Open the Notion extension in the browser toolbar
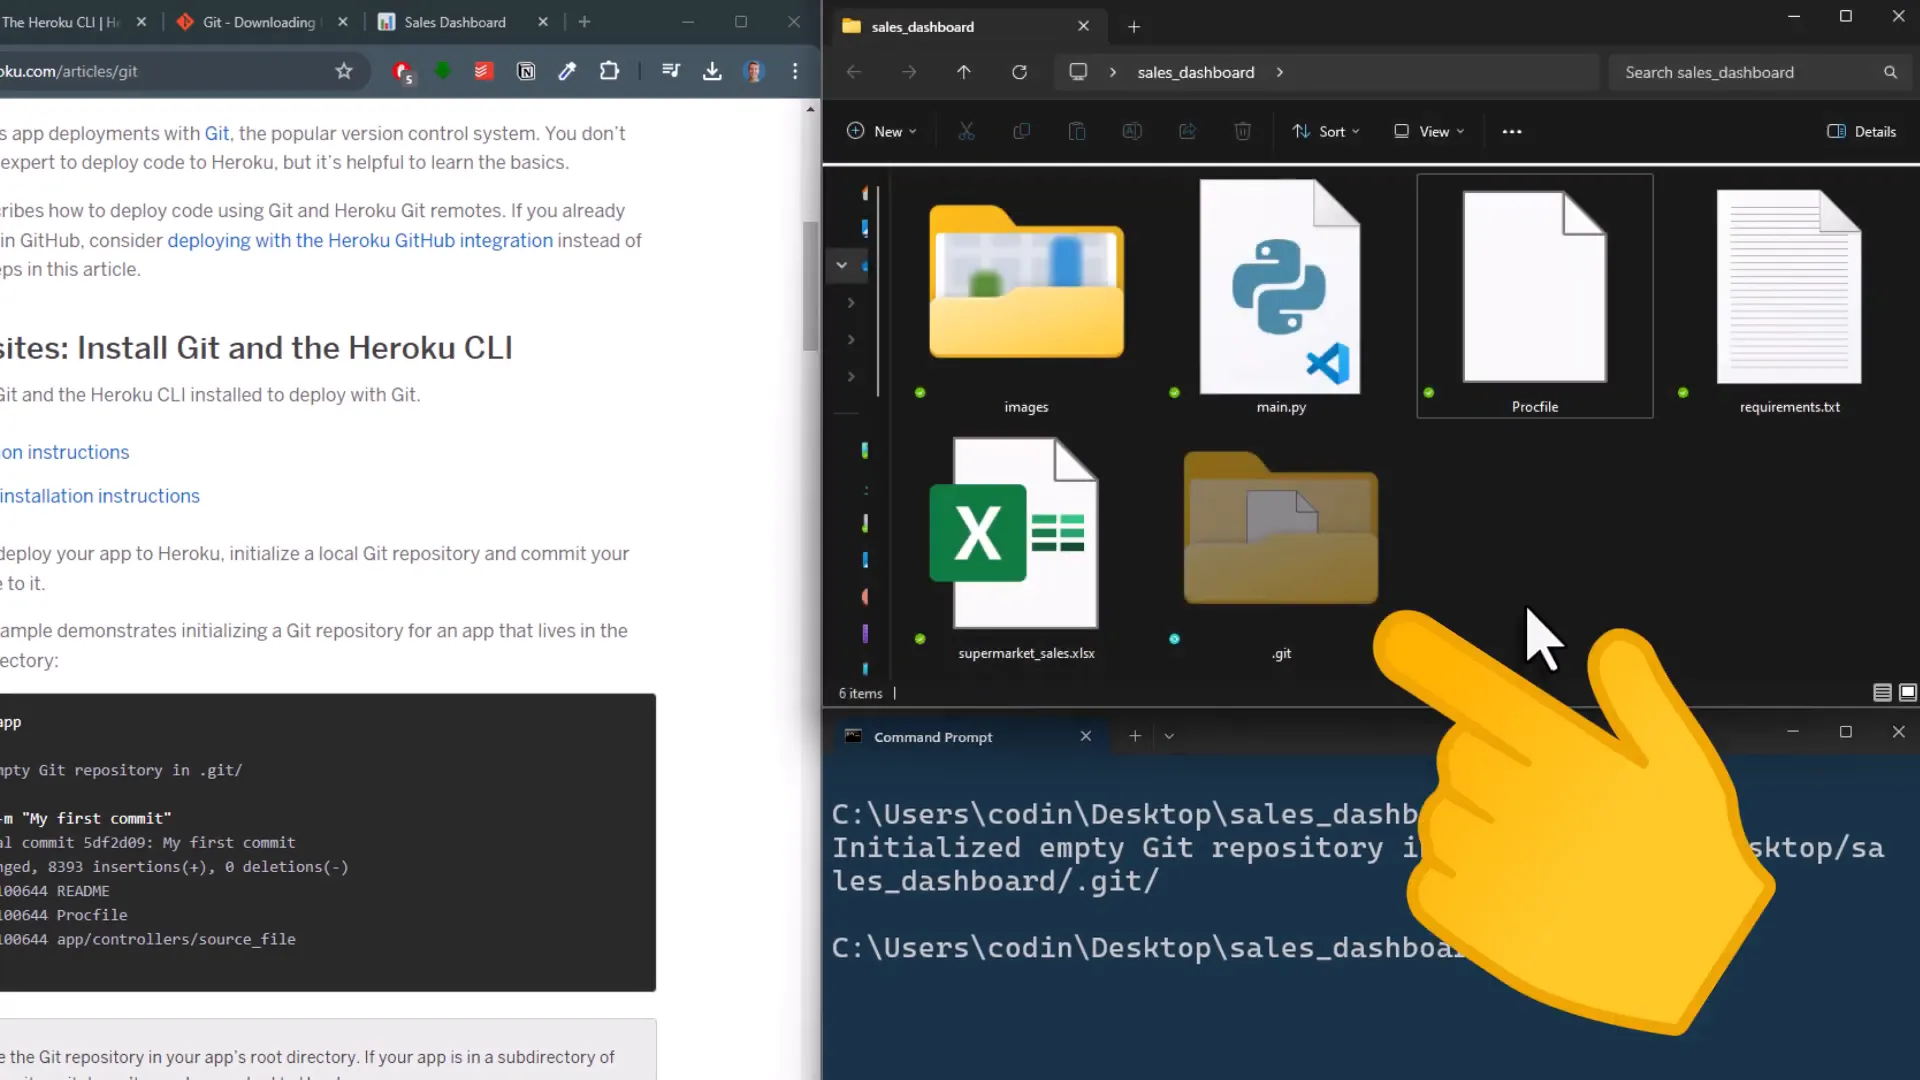The height and width of the screenshot is (1080, 1920). 525,71
